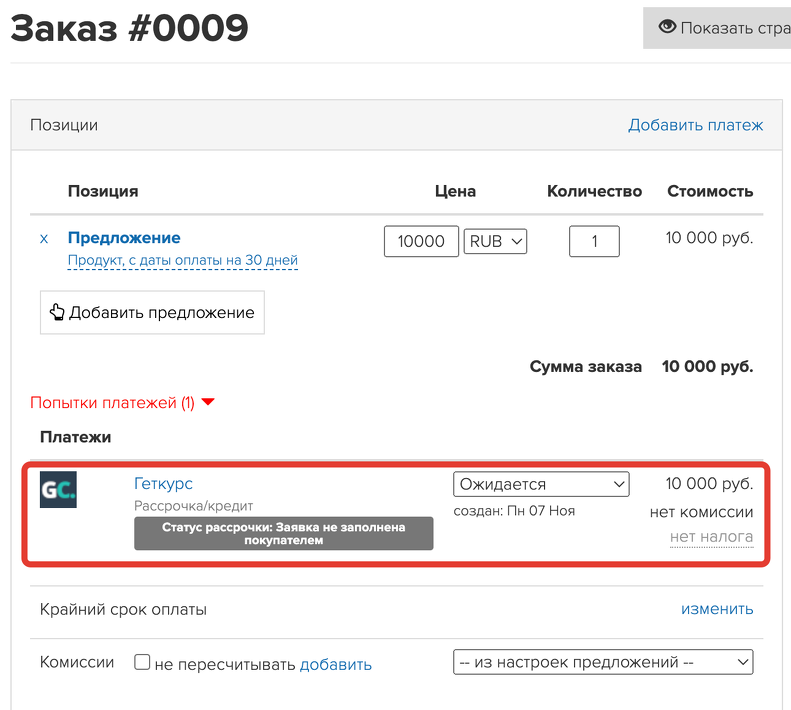Click the Позиция column header
791x710 pixels.
coord(103,191)
